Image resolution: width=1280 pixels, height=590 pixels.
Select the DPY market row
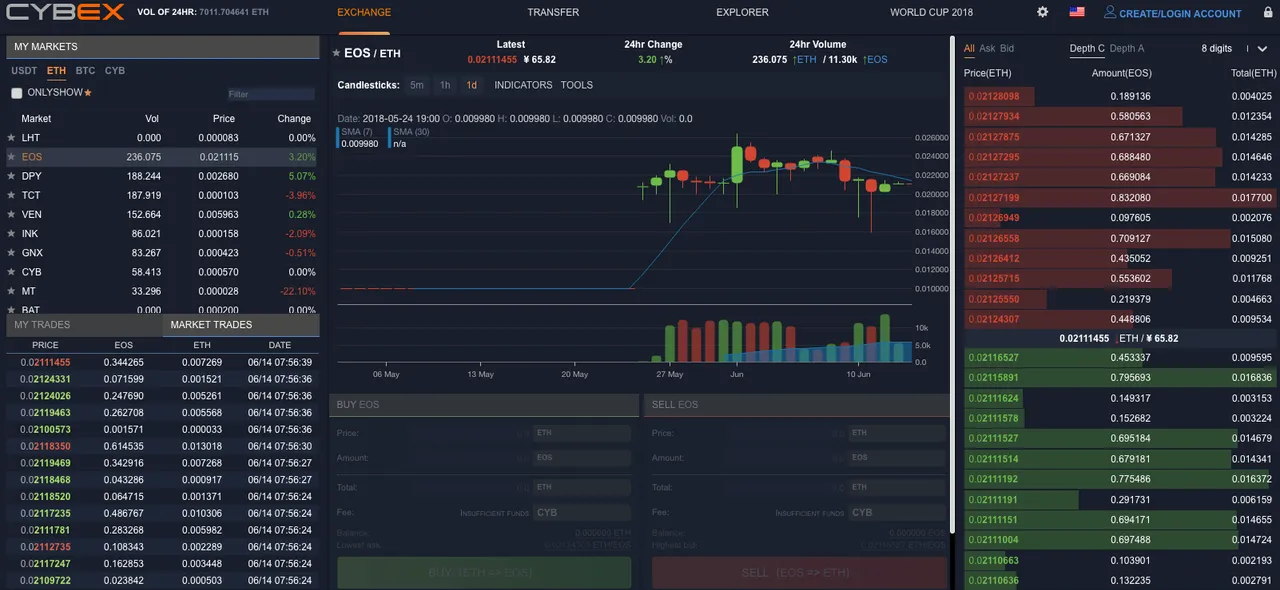(163, 176)
